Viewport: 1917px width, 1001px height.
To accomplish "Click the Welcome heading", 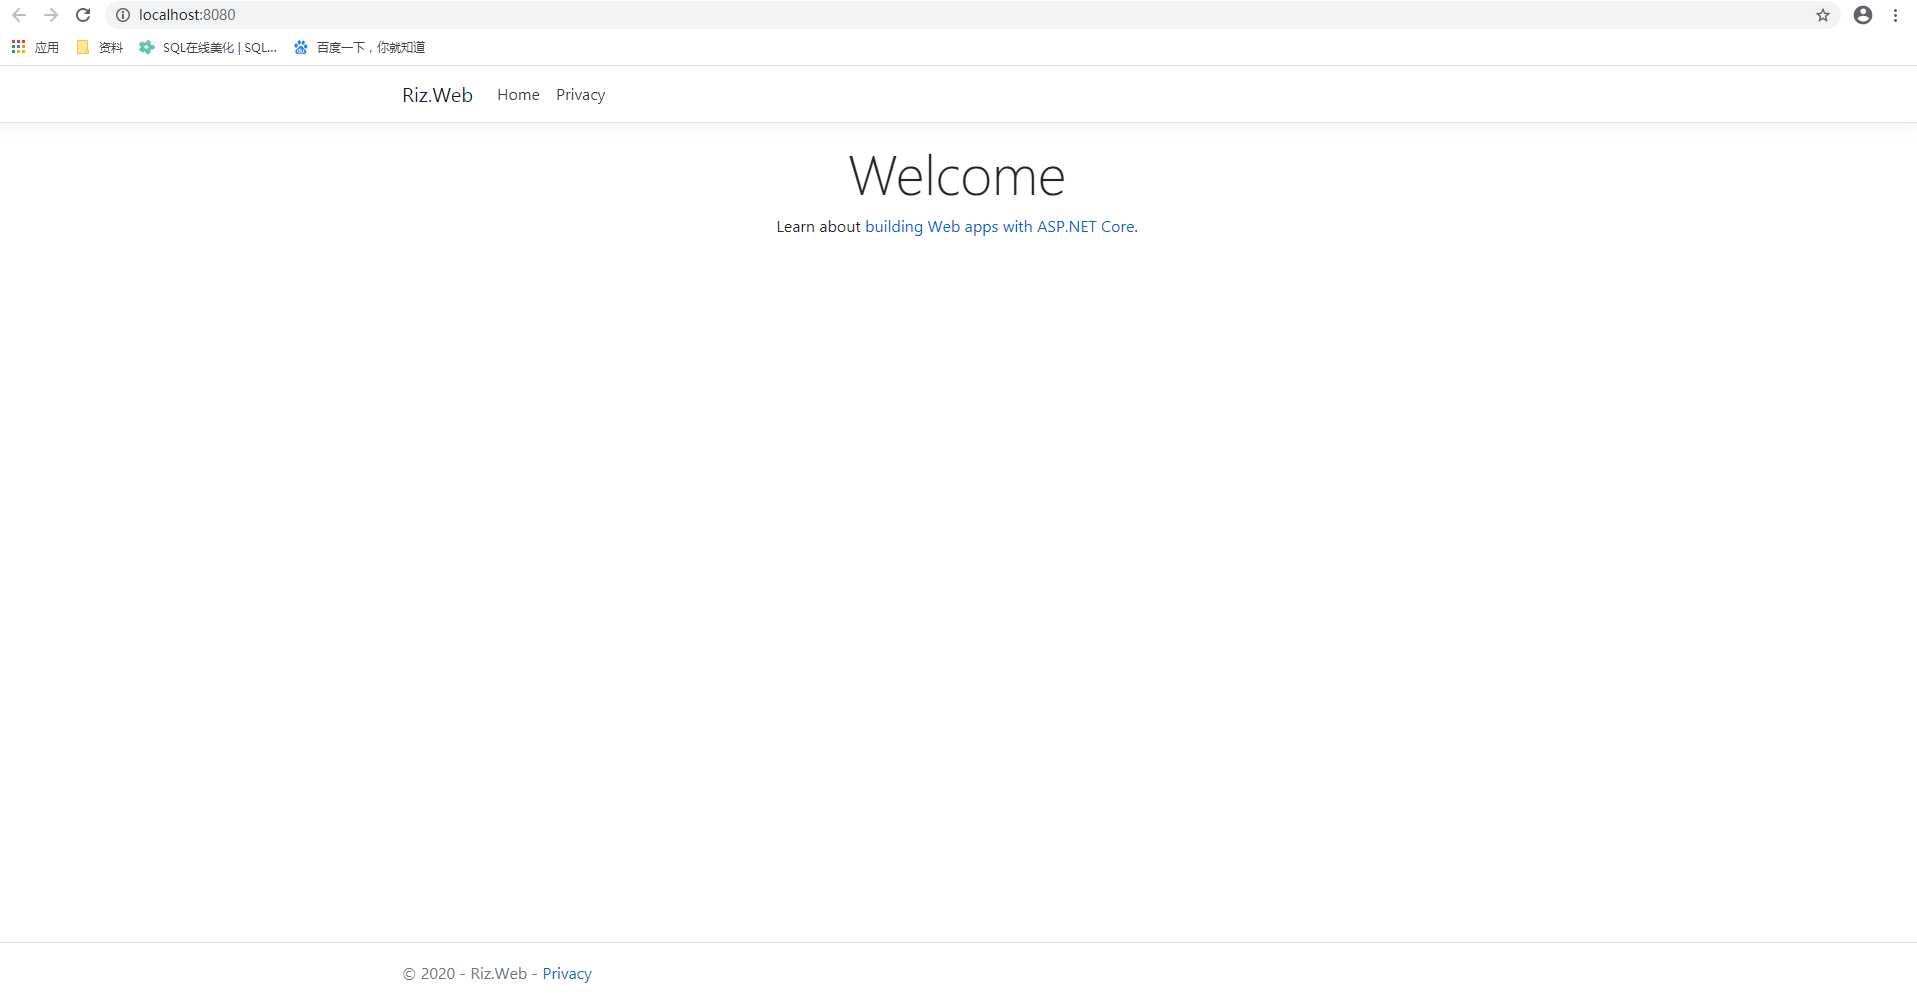I will coord(957,176).
